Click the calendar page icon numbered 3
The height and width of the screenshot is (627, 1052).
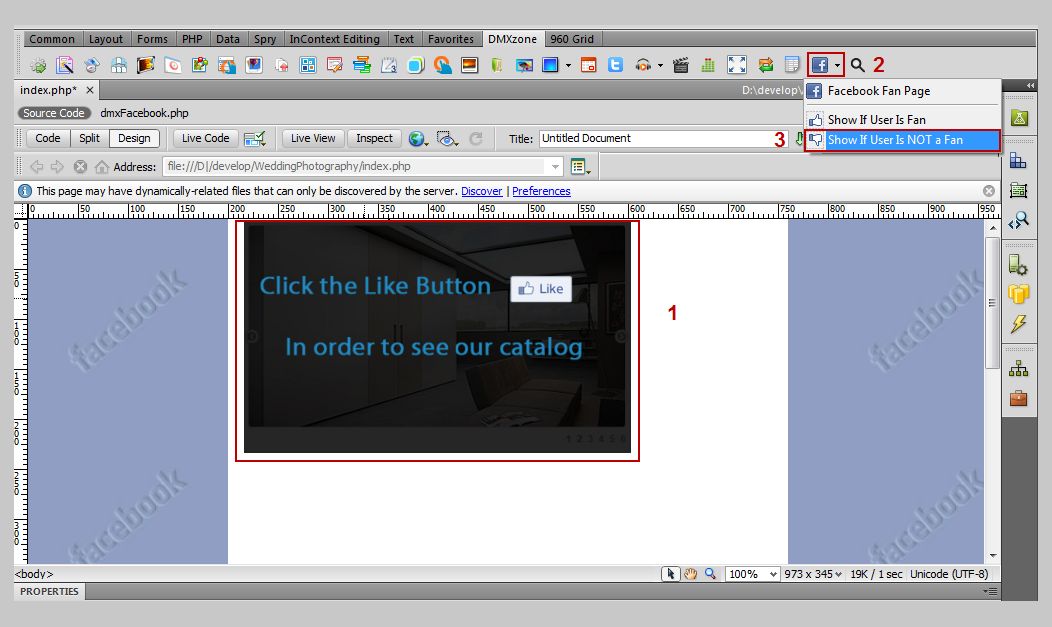[x=388, y=65]
